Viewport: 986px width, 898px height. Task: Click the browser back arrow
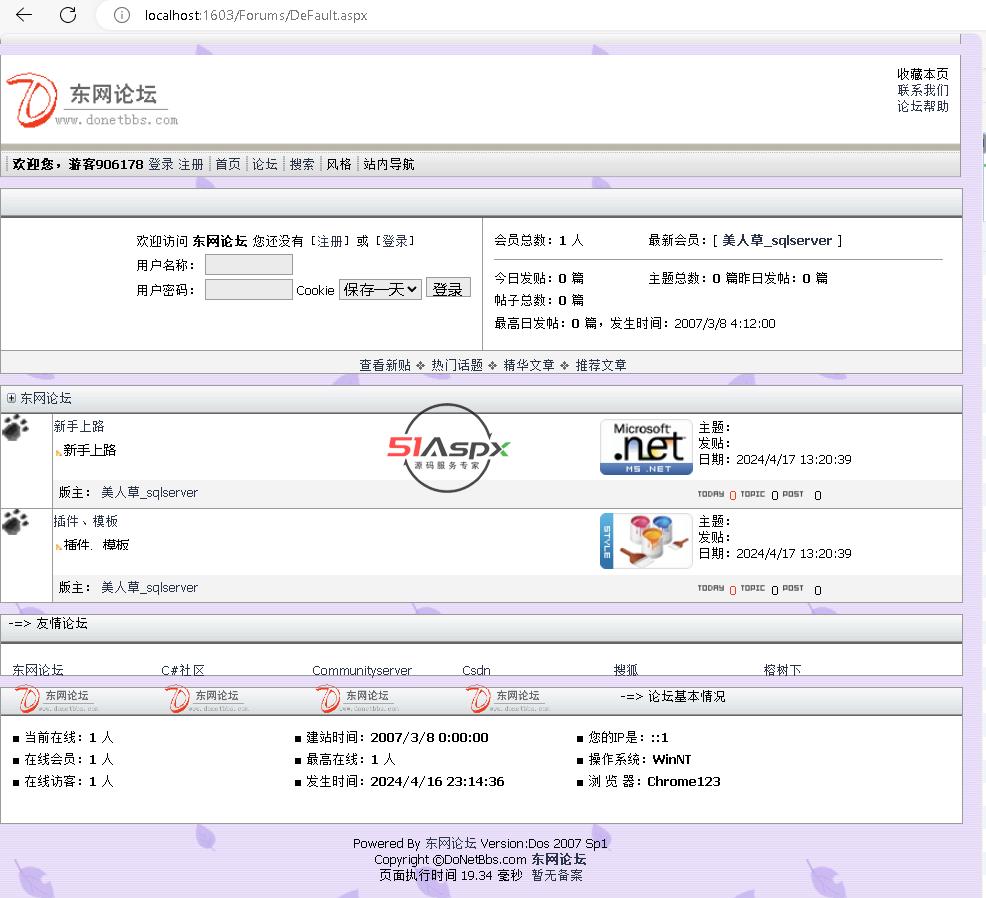point(24,14)
